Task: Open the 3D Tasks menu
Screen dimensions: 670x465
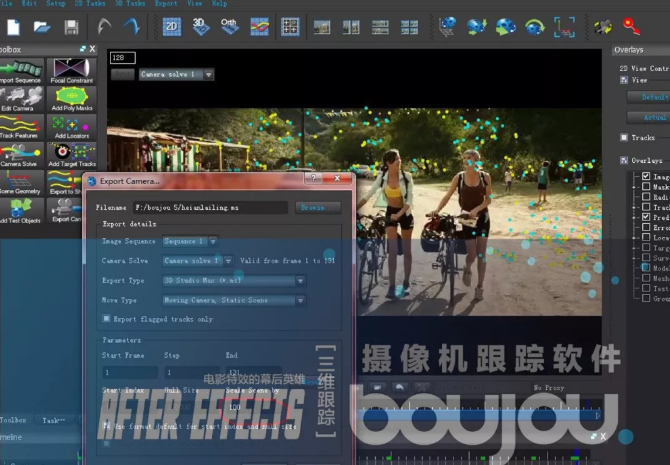Action: pos(130,3)
